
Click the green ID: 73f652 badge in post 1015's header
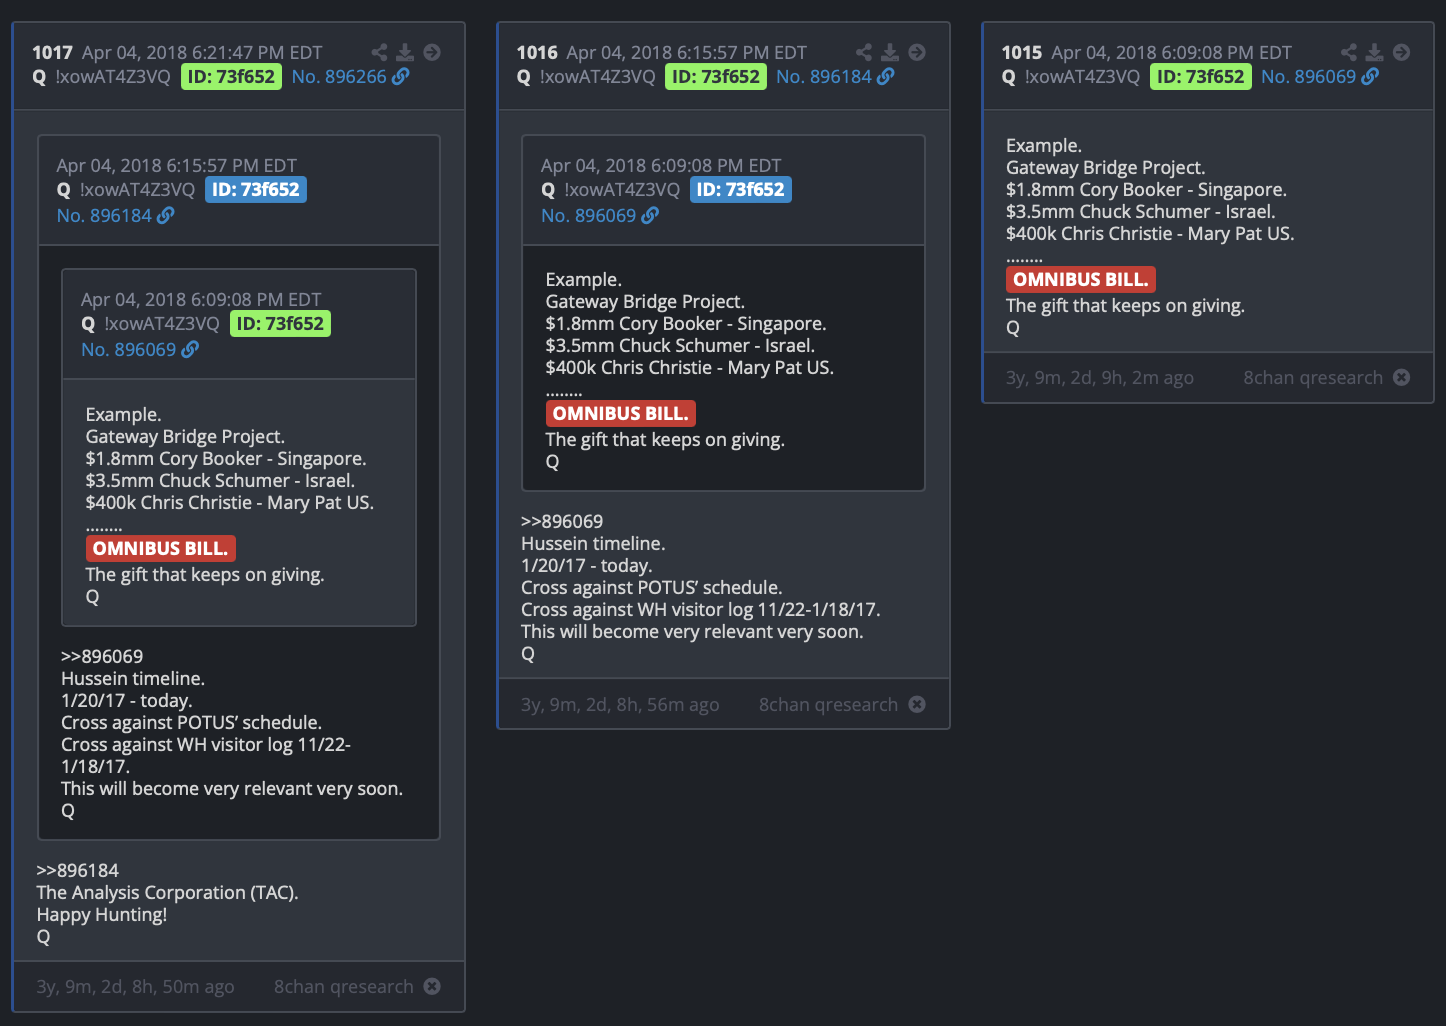[1201, 76]
